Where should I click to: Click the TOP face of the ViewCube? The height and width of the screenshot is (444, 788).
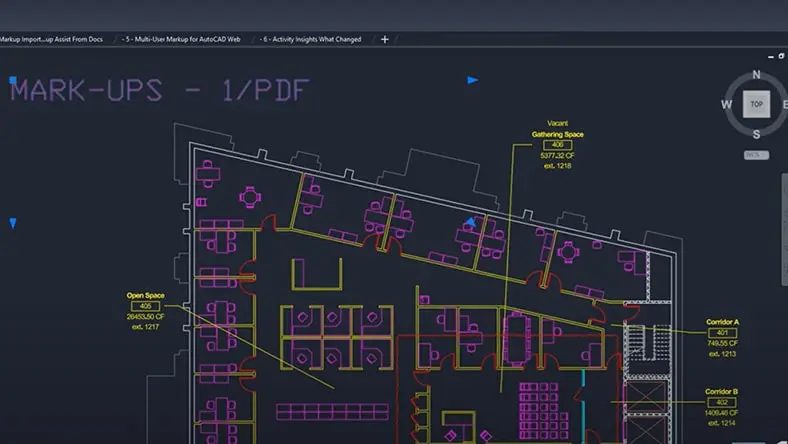click(x=756, y=104)
